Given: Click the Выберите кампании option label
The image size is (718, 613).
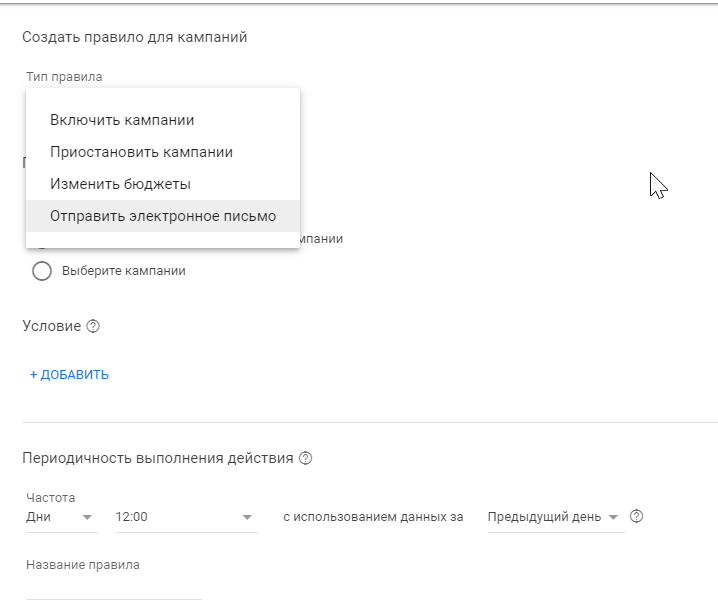Looking at the screenshot, I should click(123, 271).
